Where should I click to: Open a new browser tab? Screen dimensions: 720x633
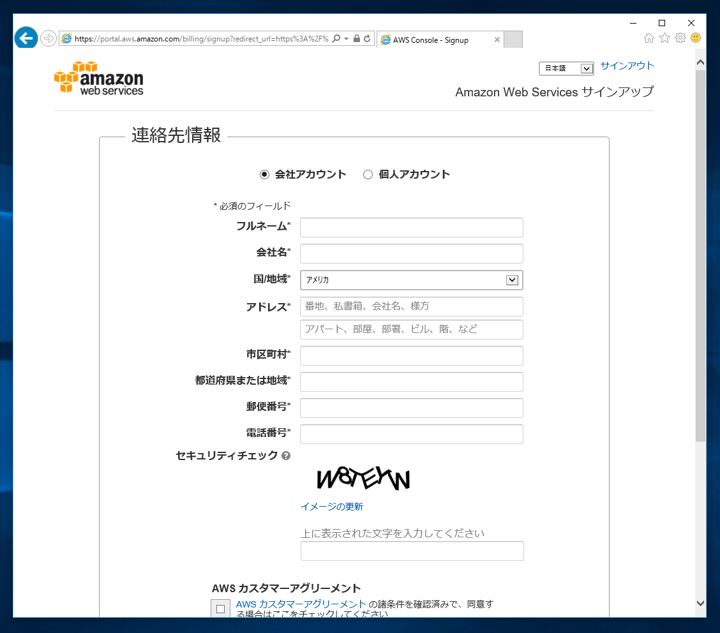[513, 40]
